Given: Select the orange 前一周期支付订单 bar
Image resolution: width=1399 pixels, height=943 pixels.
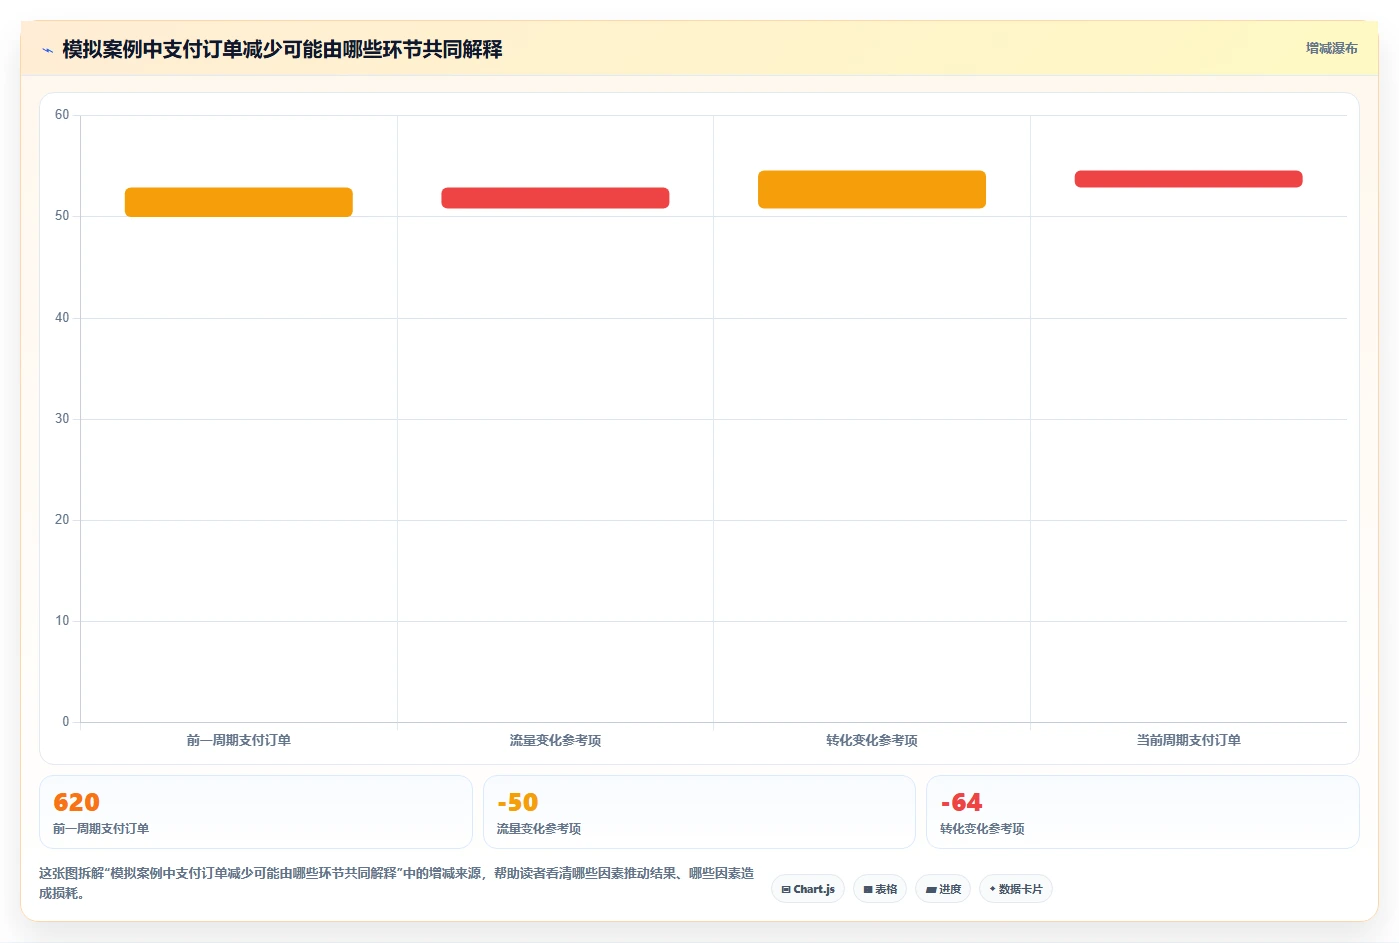Looking at the screenshot, I should (x=239, y=202).
